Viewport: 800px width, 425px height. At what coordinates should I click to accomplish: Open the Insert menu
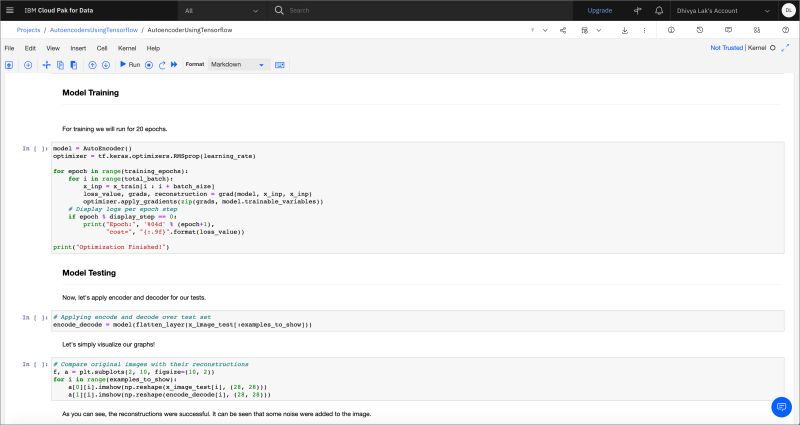[x=78, y=48]
